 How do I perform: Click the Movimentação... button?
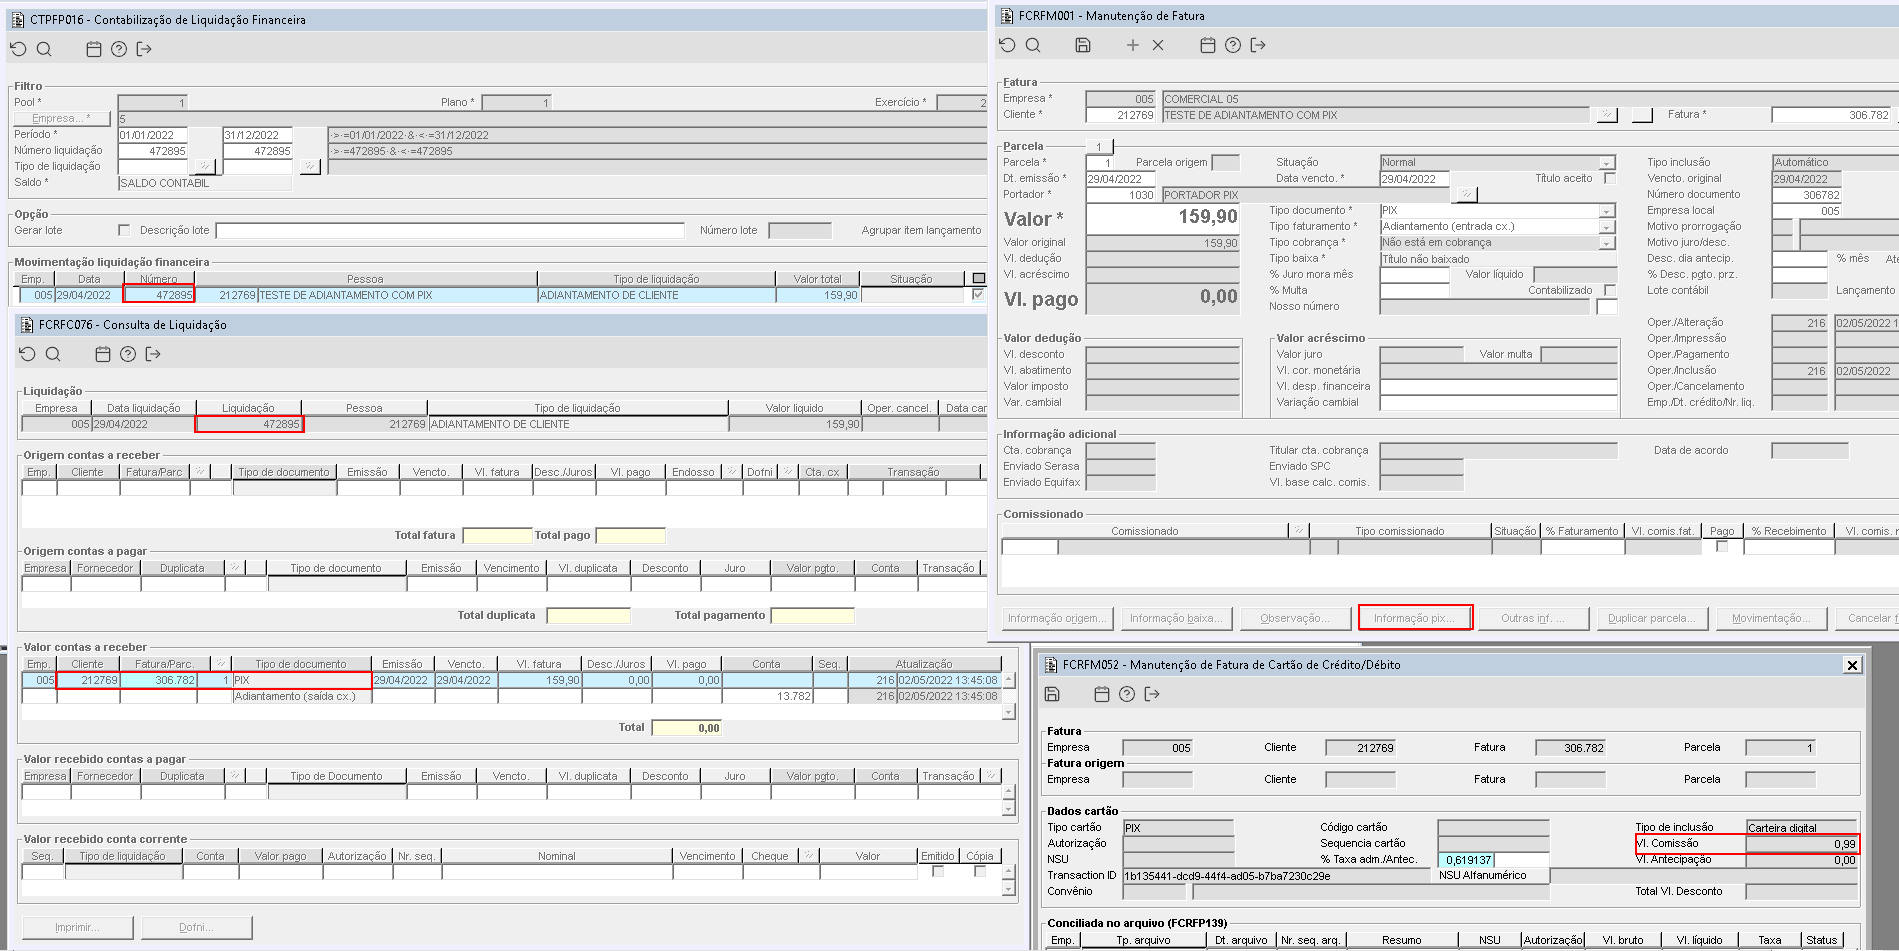click(x=1771, y=618)
